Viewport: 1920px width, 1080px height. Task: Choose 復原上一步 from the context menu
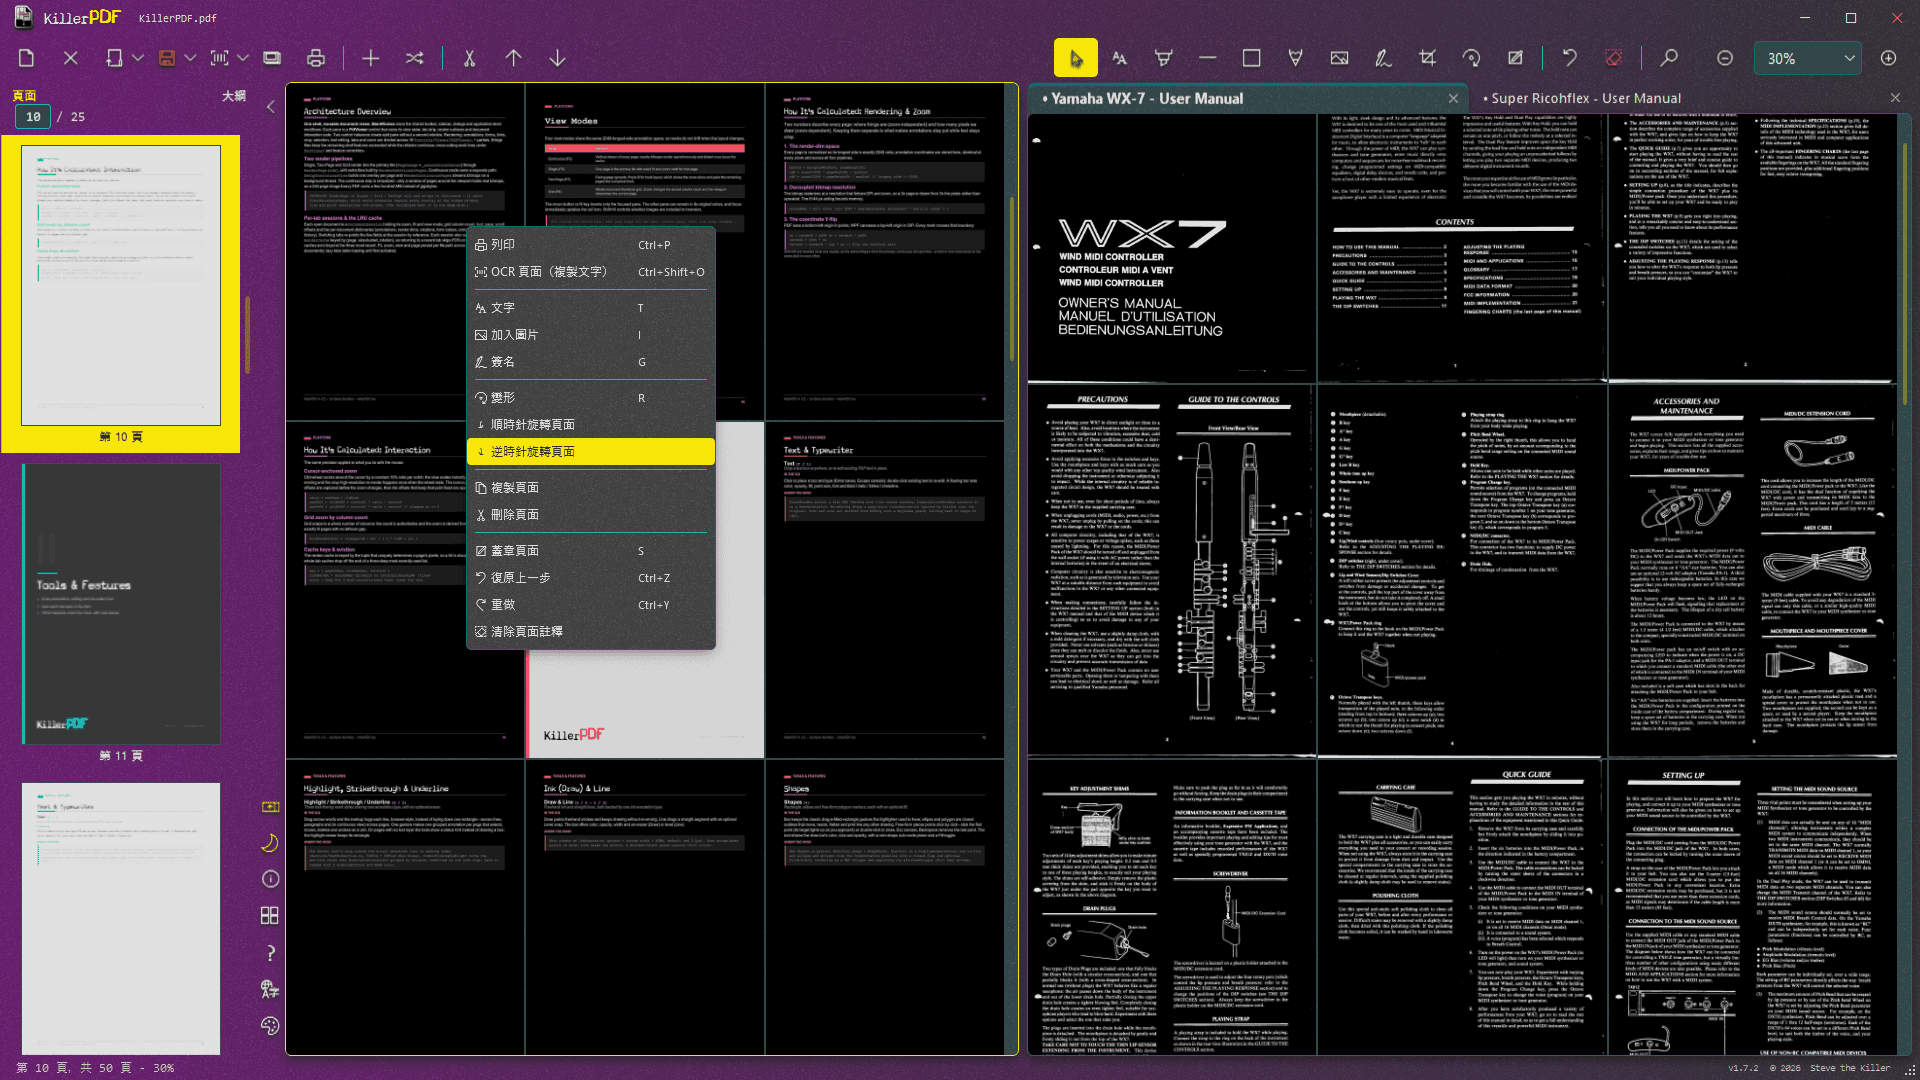point(591,578)
